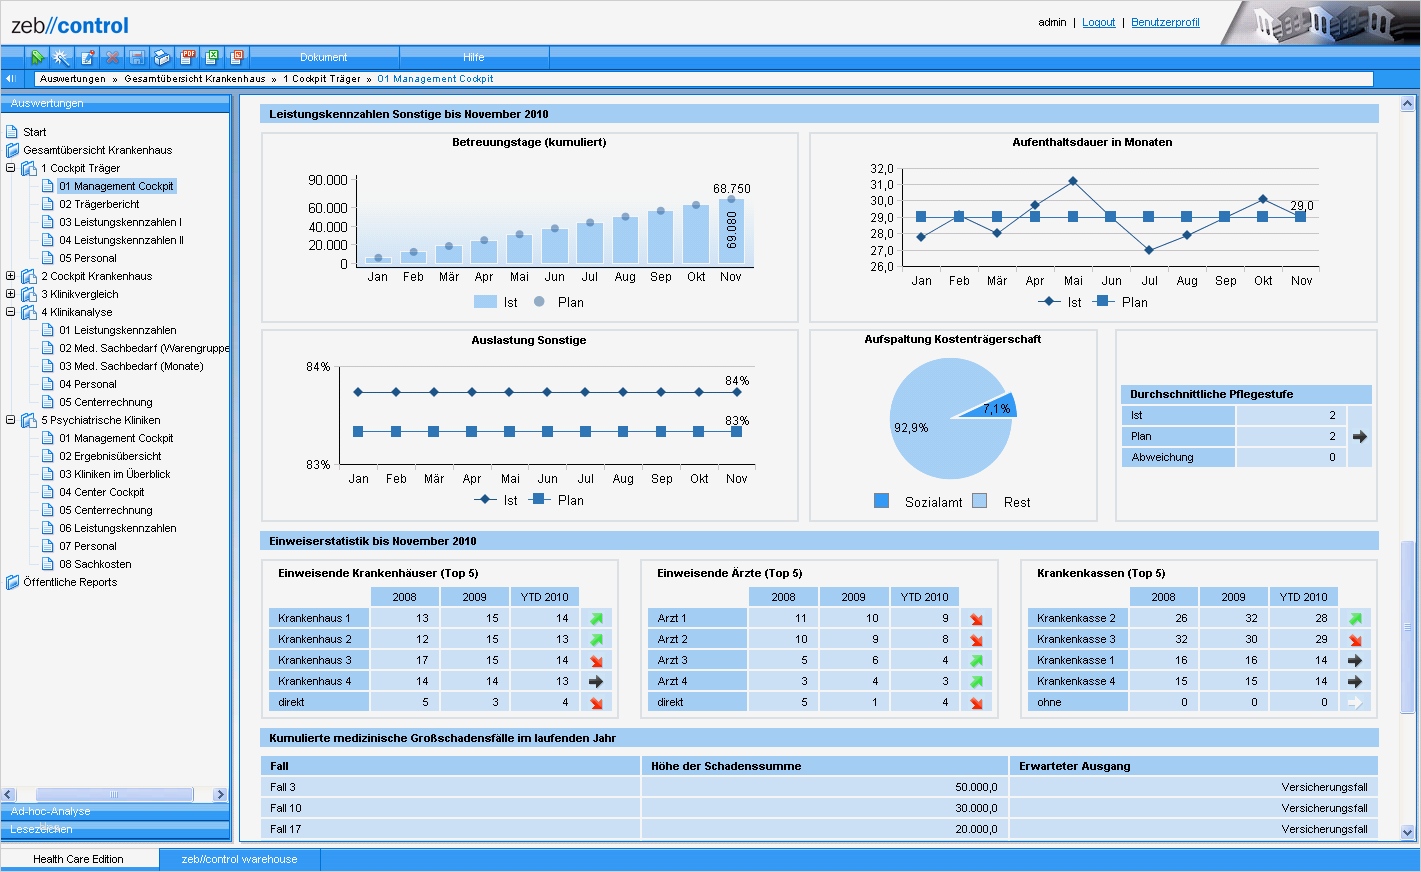Collapse the navigation sidebar with arrow icon
This screenshot has height=872, width=1421.
[11, 79]
